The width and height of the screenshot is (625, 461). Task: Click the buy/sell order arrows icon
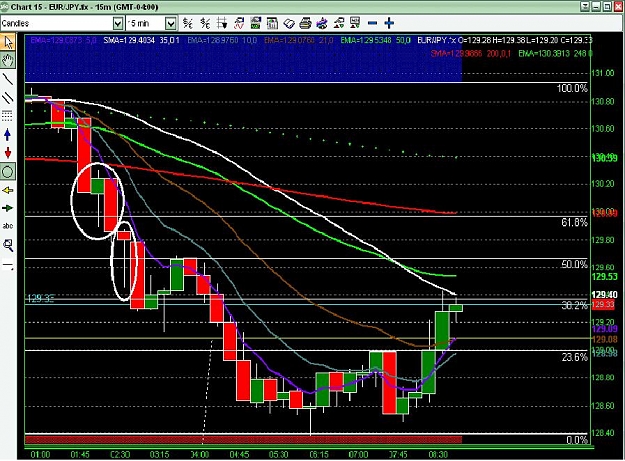[339, 24]
